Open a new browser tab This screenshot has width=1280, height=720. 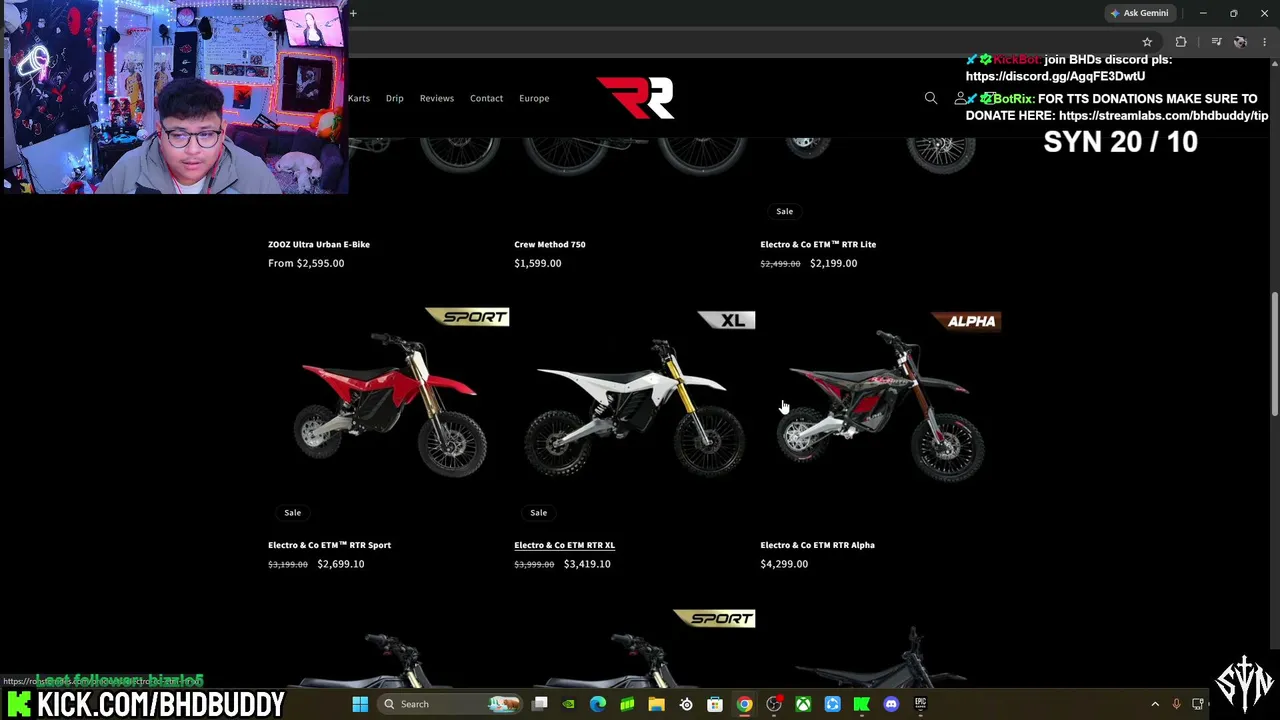click(x=353, y=13)
